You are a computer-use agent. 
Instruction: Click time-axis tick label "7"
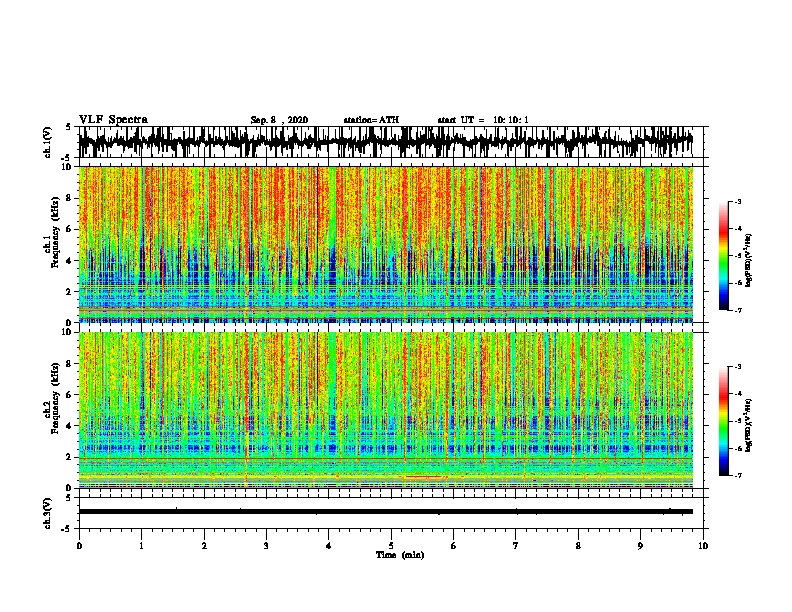coord(516,546)
